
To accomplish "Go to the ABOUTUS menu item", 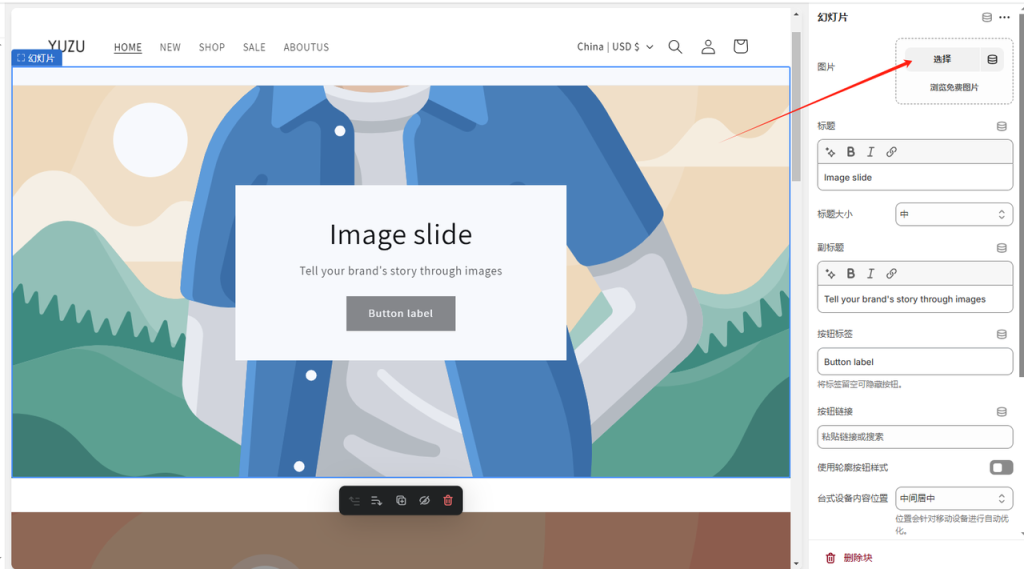I will click(x=306, y=47).
